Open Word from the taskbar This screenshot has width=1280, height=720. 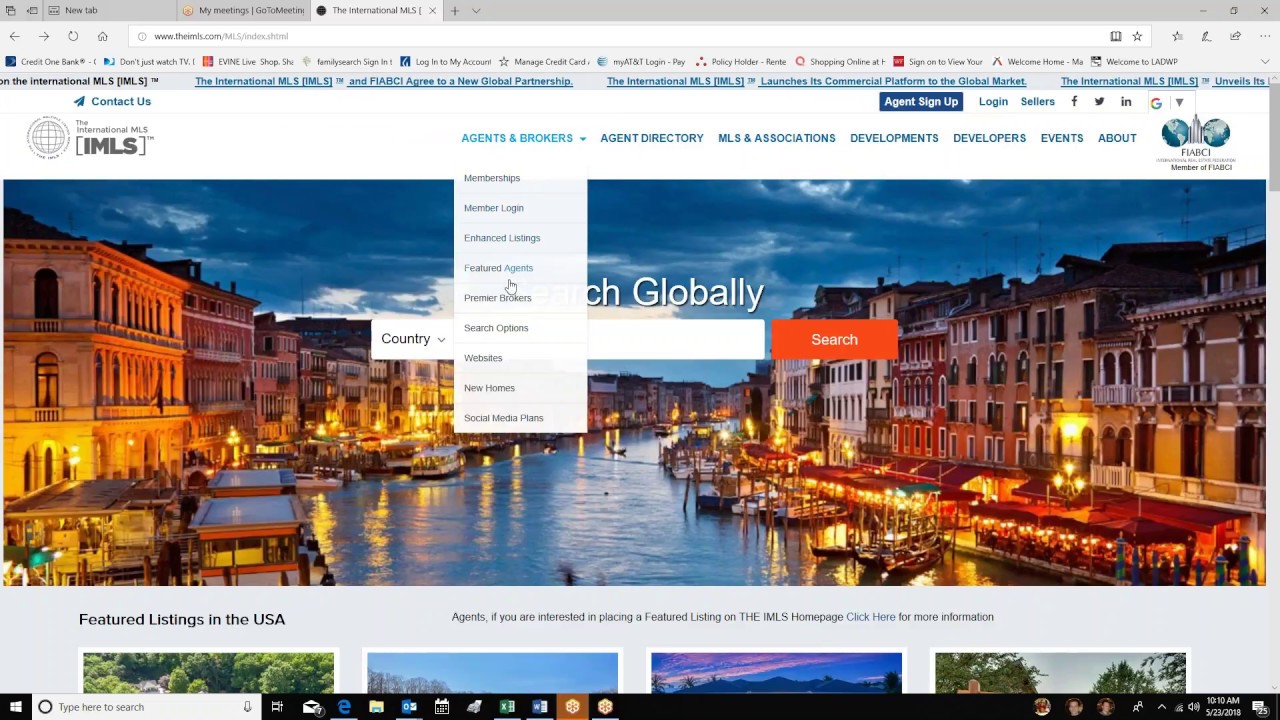coord(540,707)
